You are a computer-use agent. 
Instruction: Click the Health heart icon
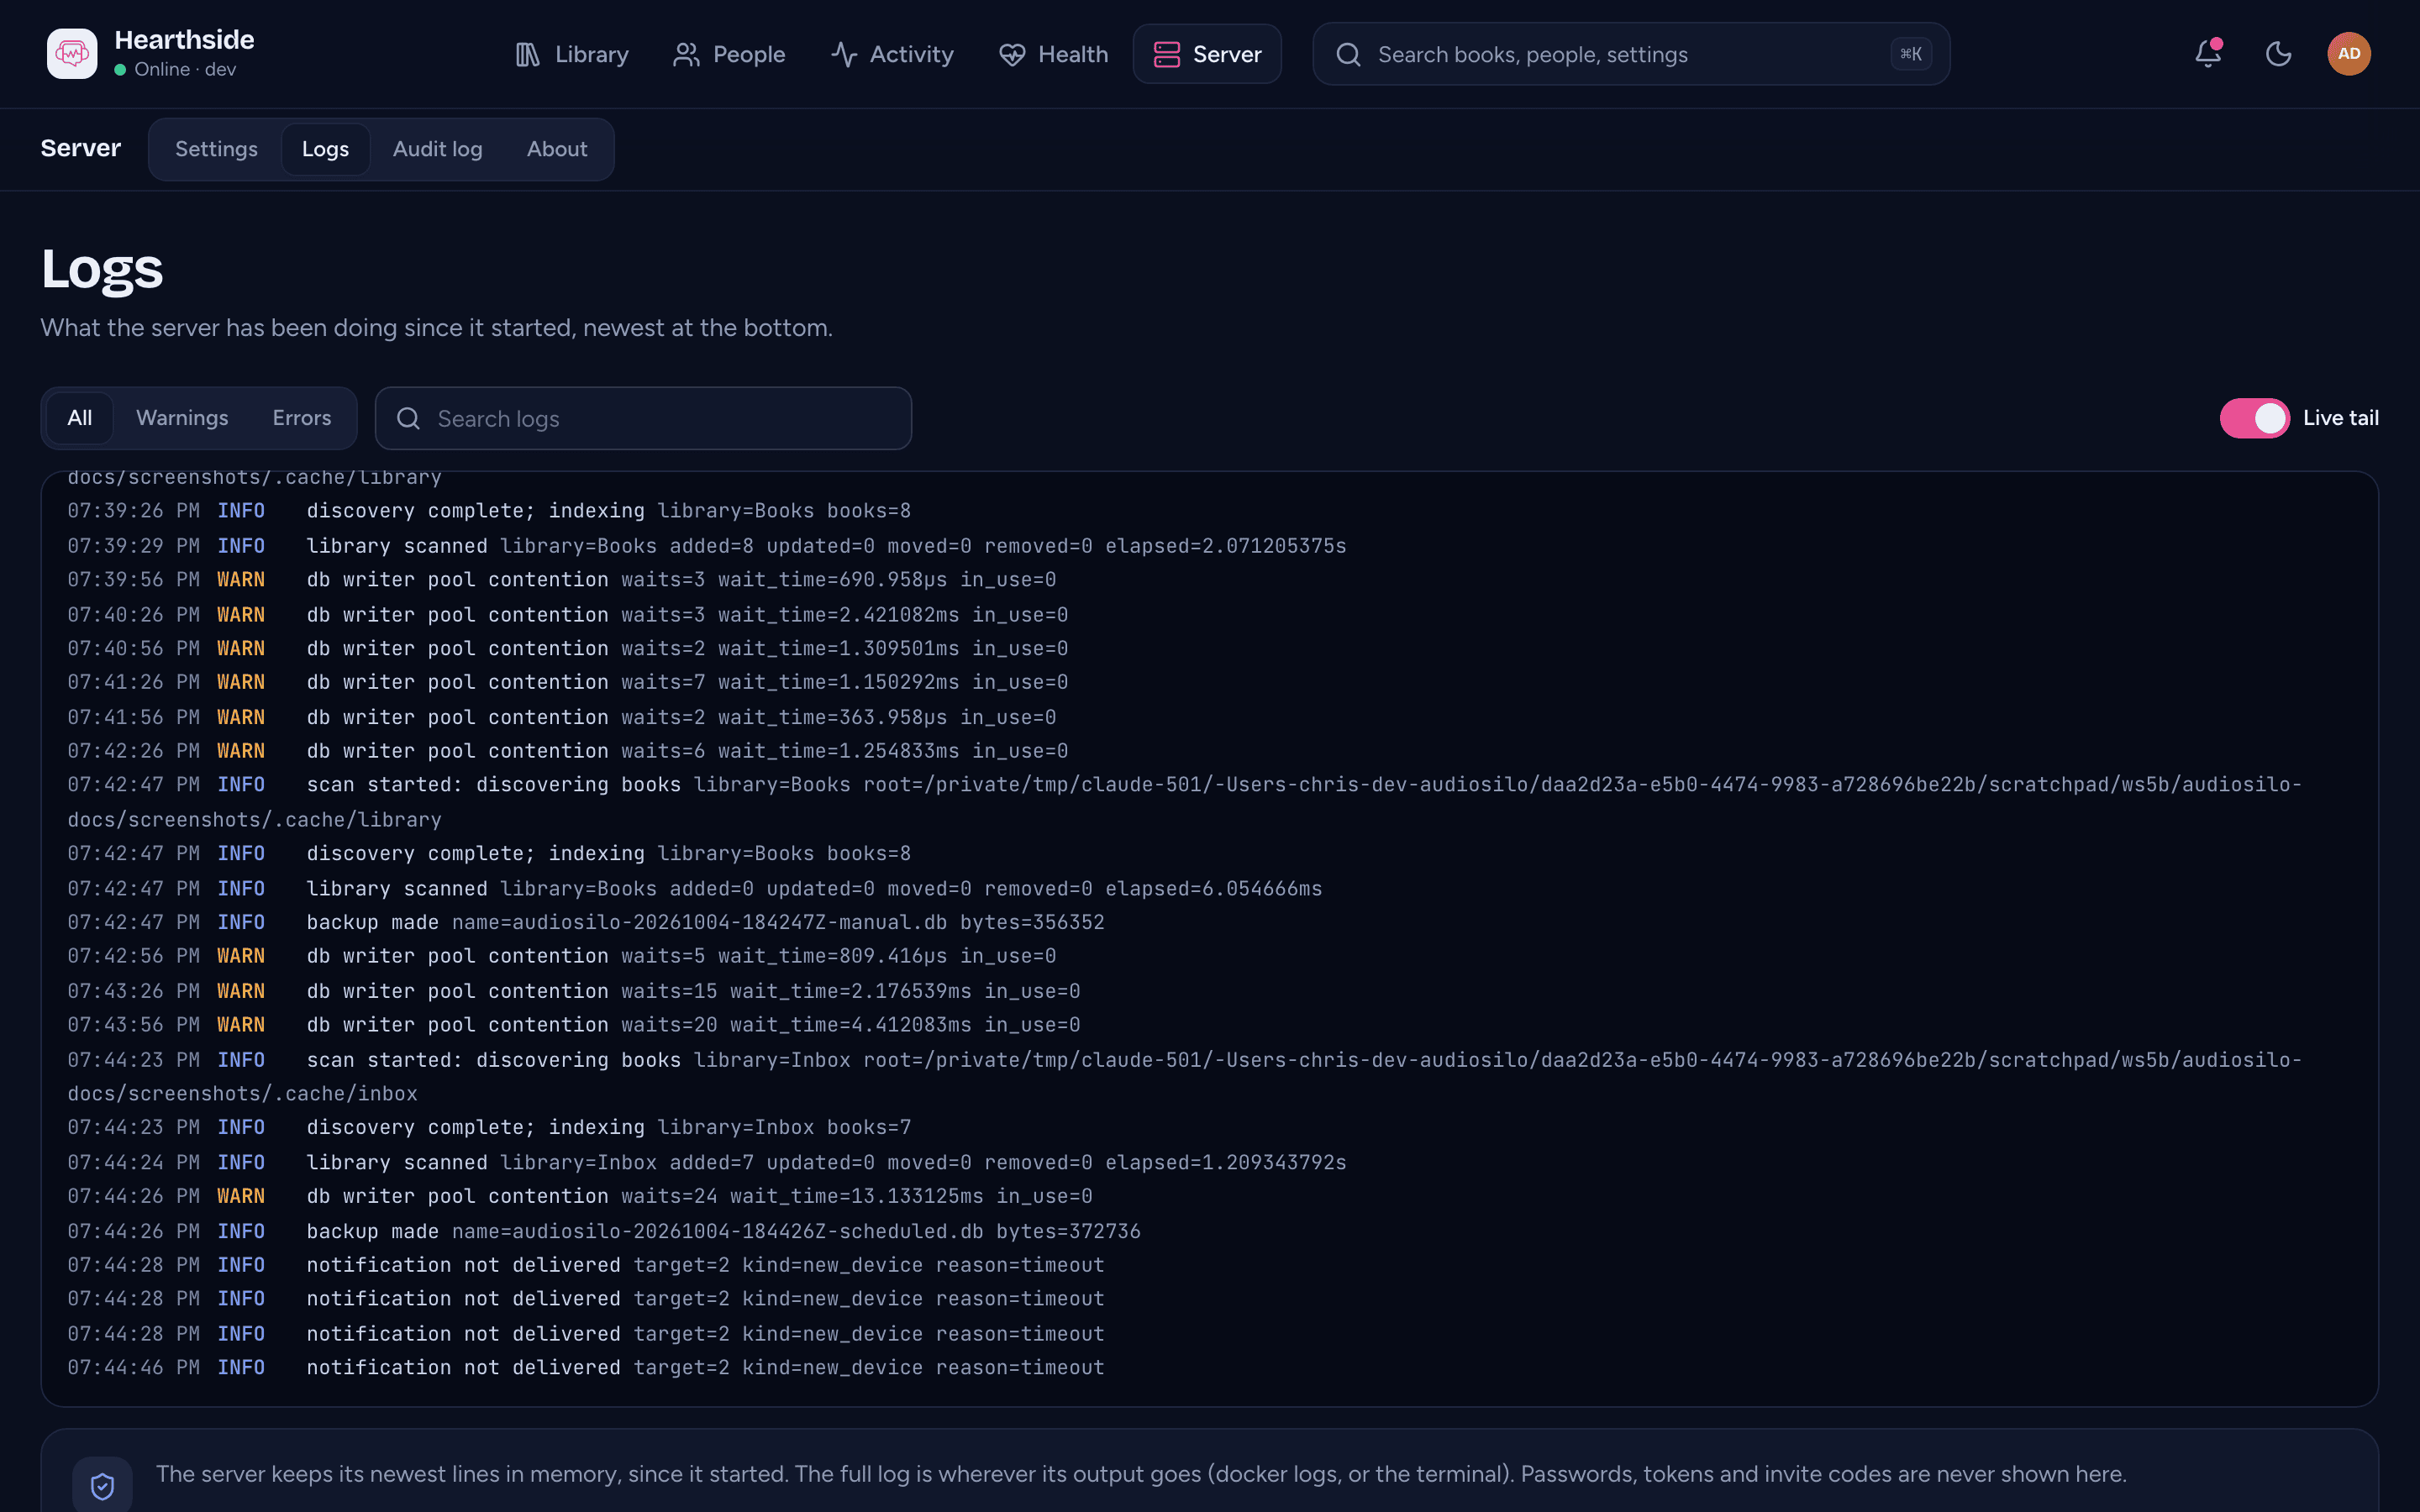(x=1011, y=54)
